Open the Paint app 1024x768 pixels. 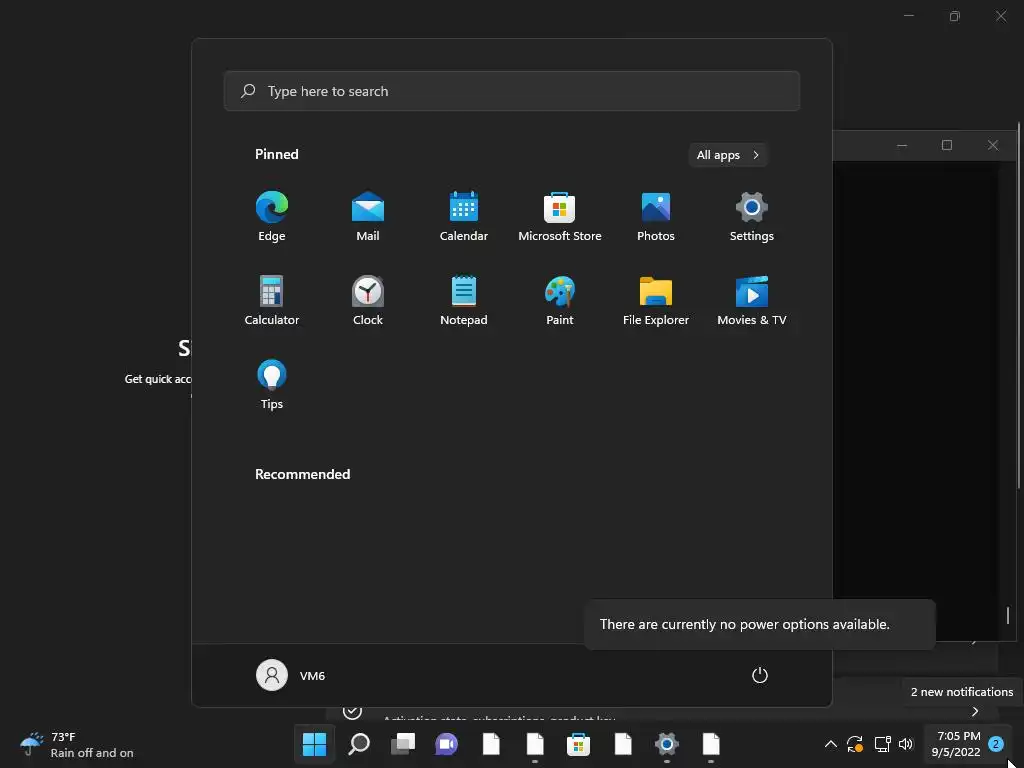(560, 300)
